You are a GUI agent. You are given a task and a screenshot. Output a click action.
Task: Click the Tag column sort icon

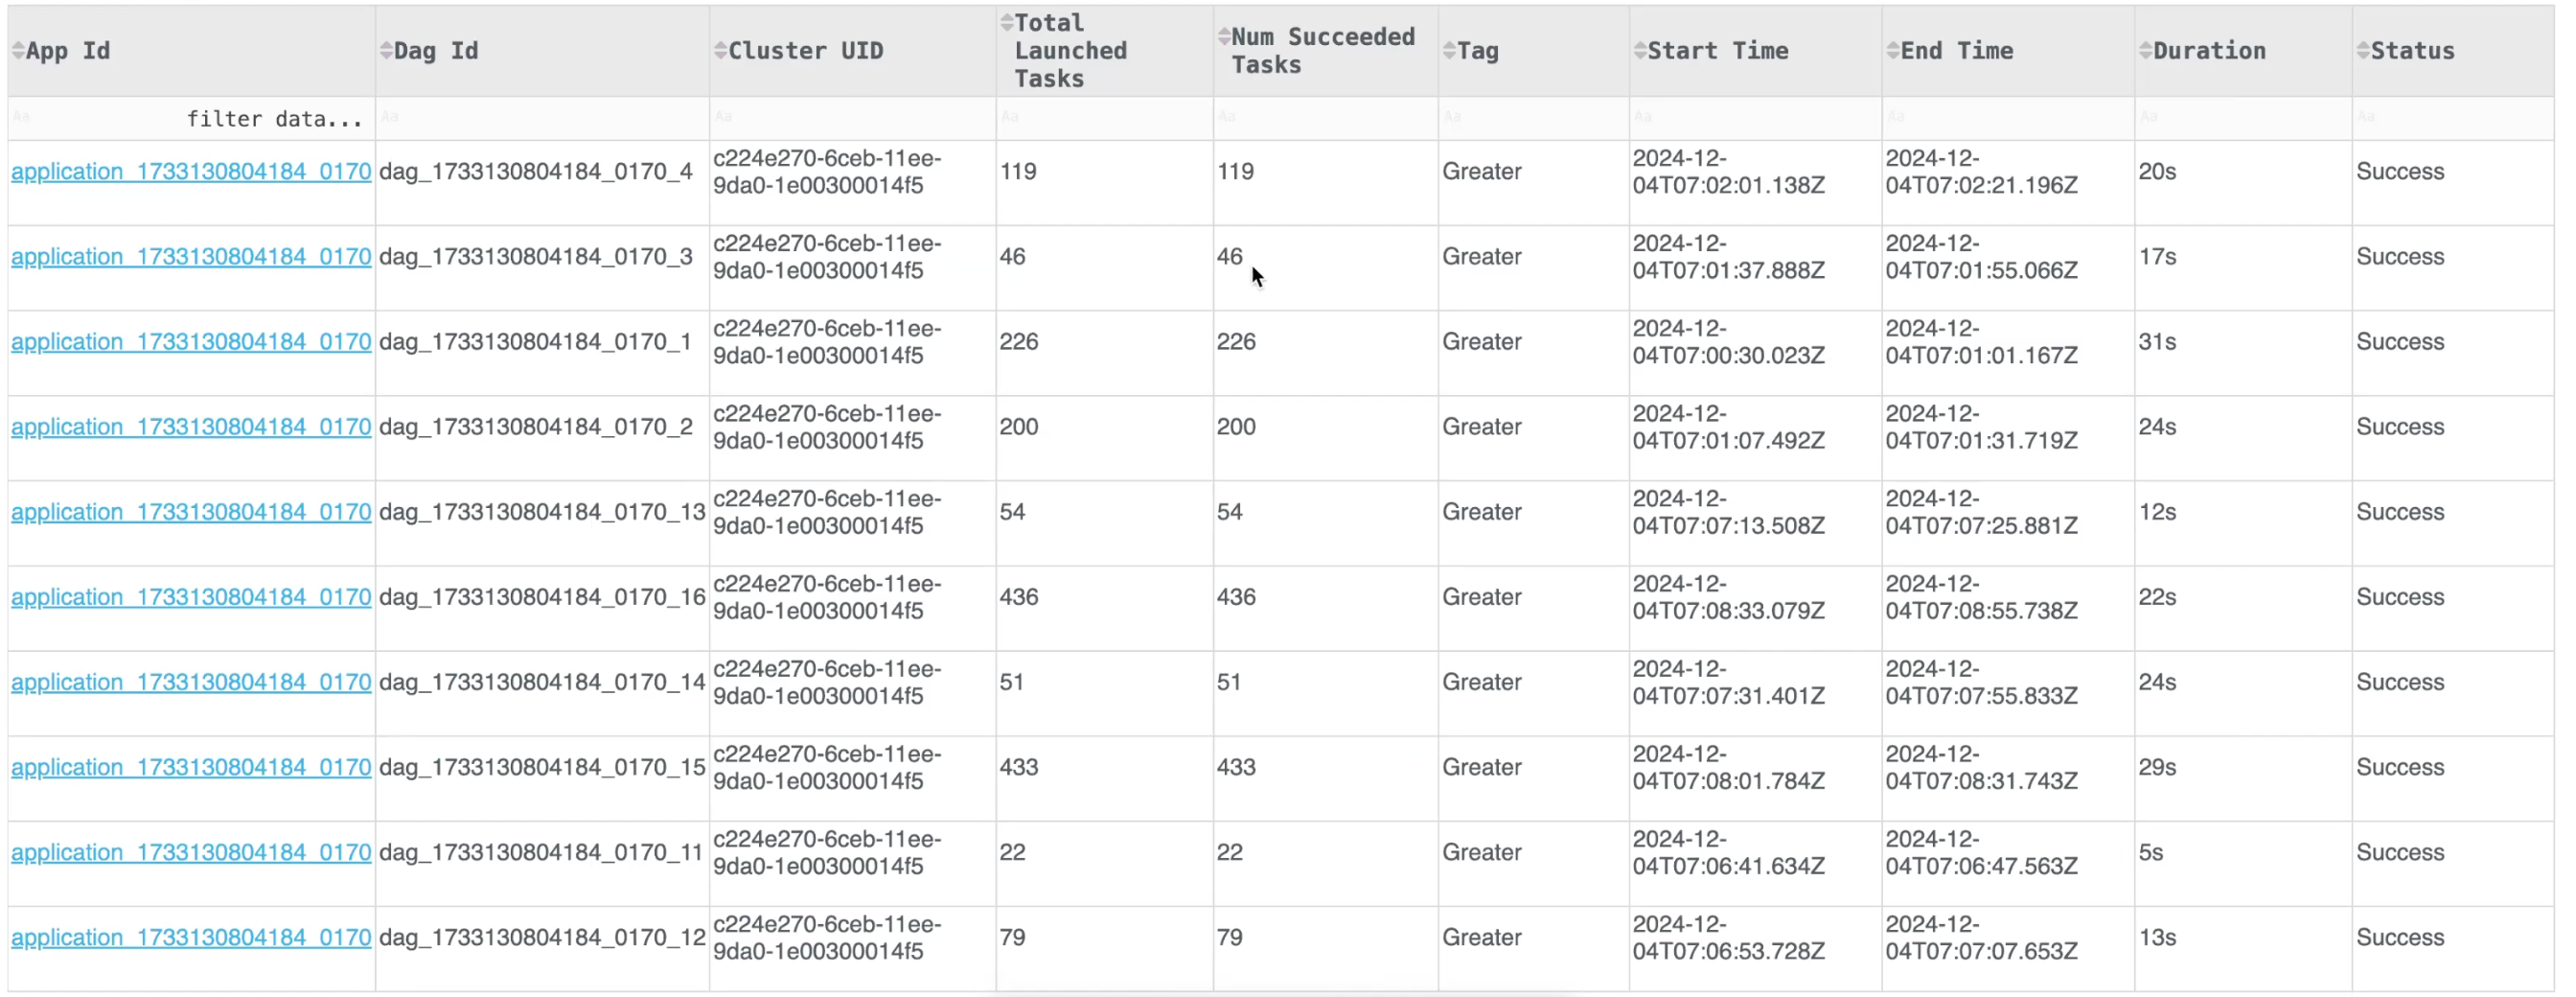pos(1449,51)
